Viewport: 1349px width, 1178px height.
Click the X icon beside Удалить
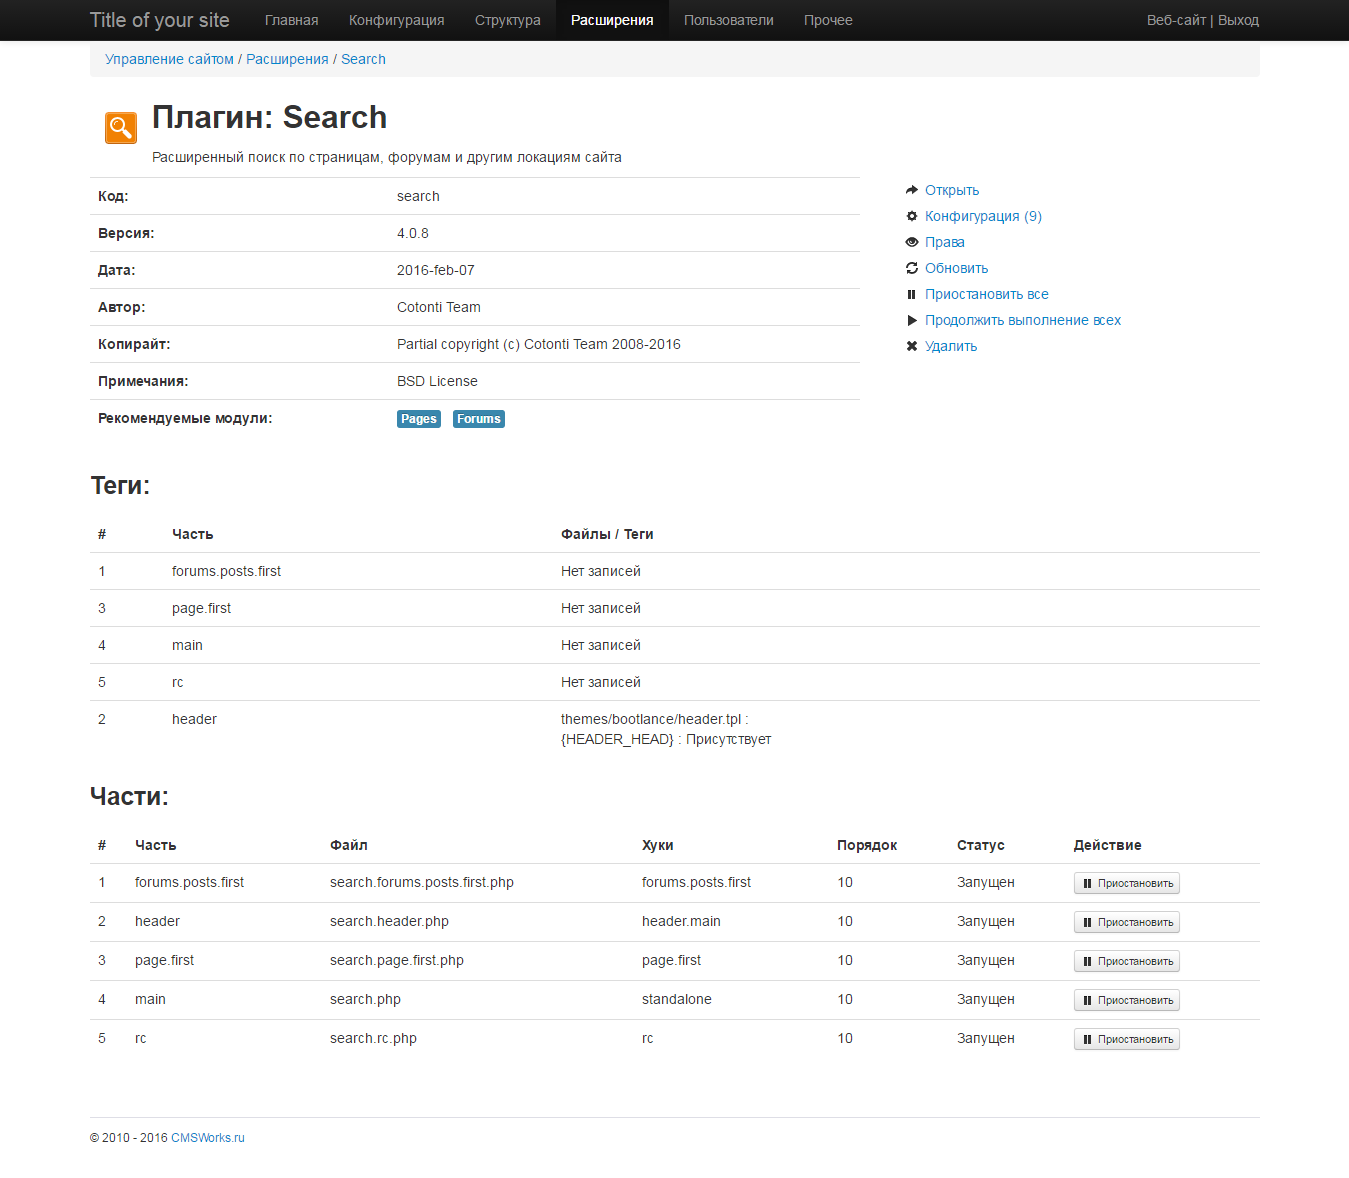pyautogui.click(x=911, y=346)
